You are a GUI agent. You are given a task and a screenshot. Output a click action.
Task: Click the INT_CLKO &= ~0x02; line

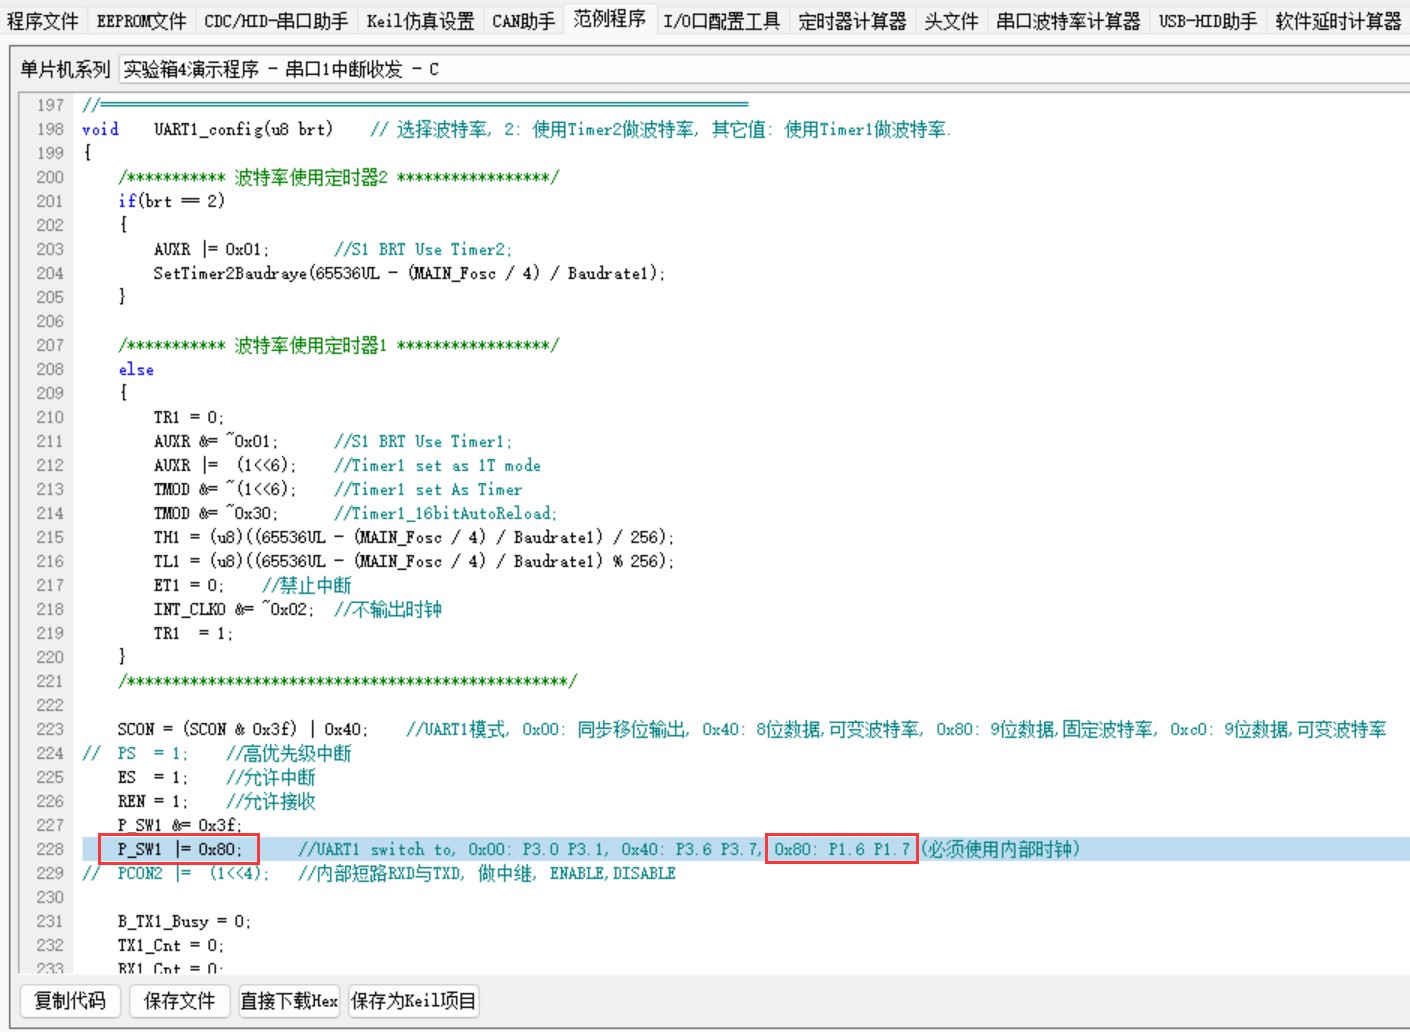coord(297,609)
